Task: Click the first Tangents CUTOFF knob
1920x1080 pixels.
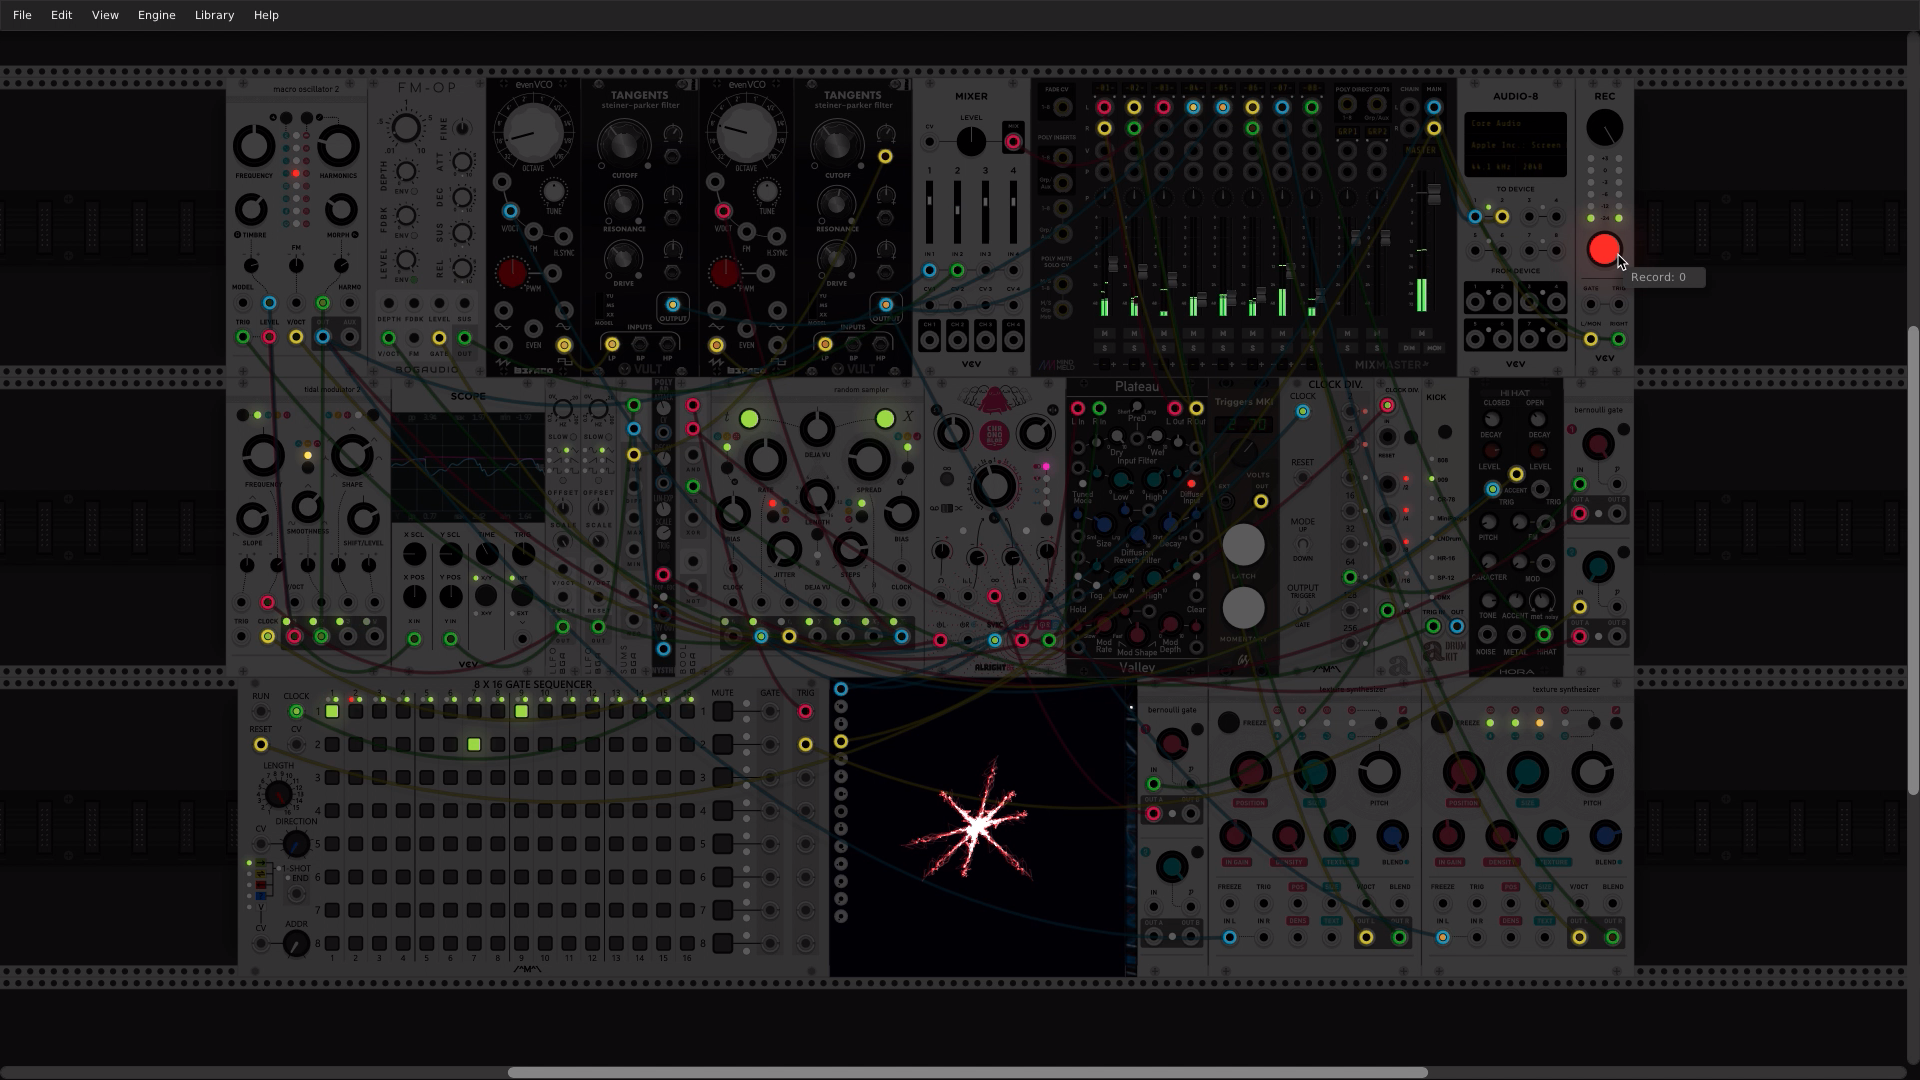Action: tap(624, 145)
